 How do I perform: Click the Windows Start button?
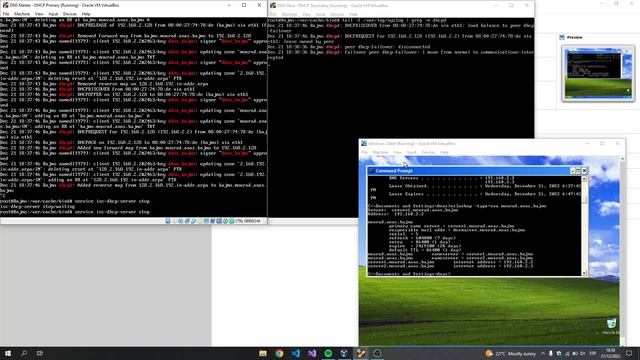(x=8, y=353)
